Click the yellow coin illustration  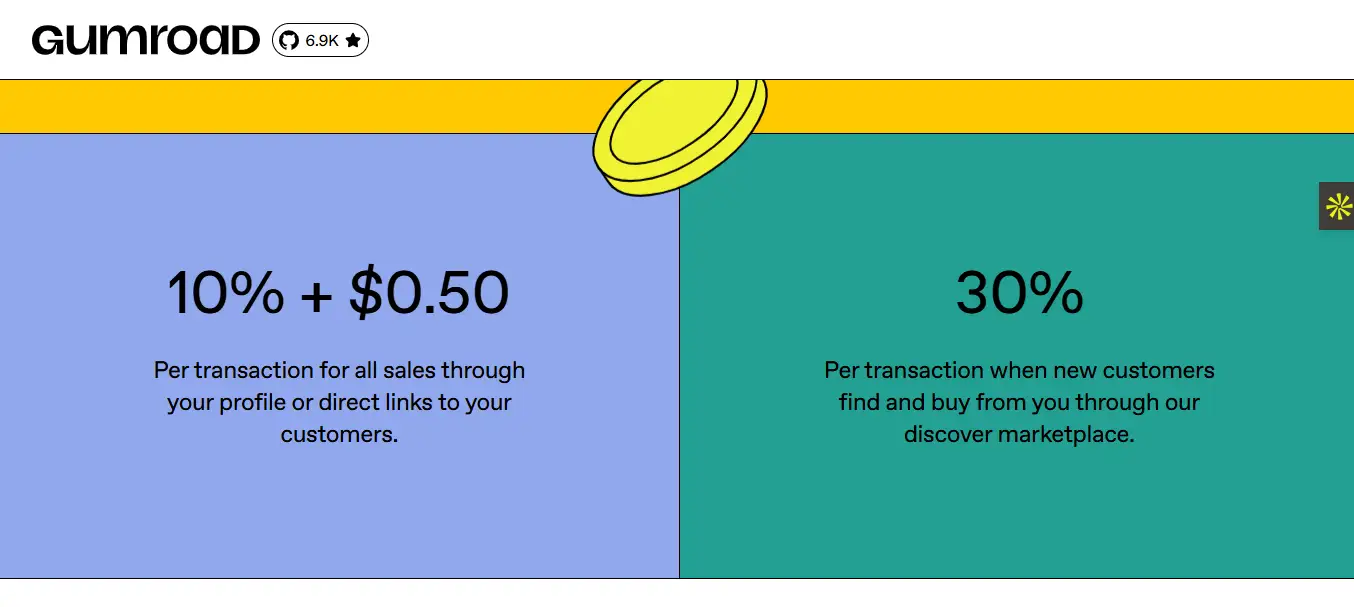click(x=680, y=135)
